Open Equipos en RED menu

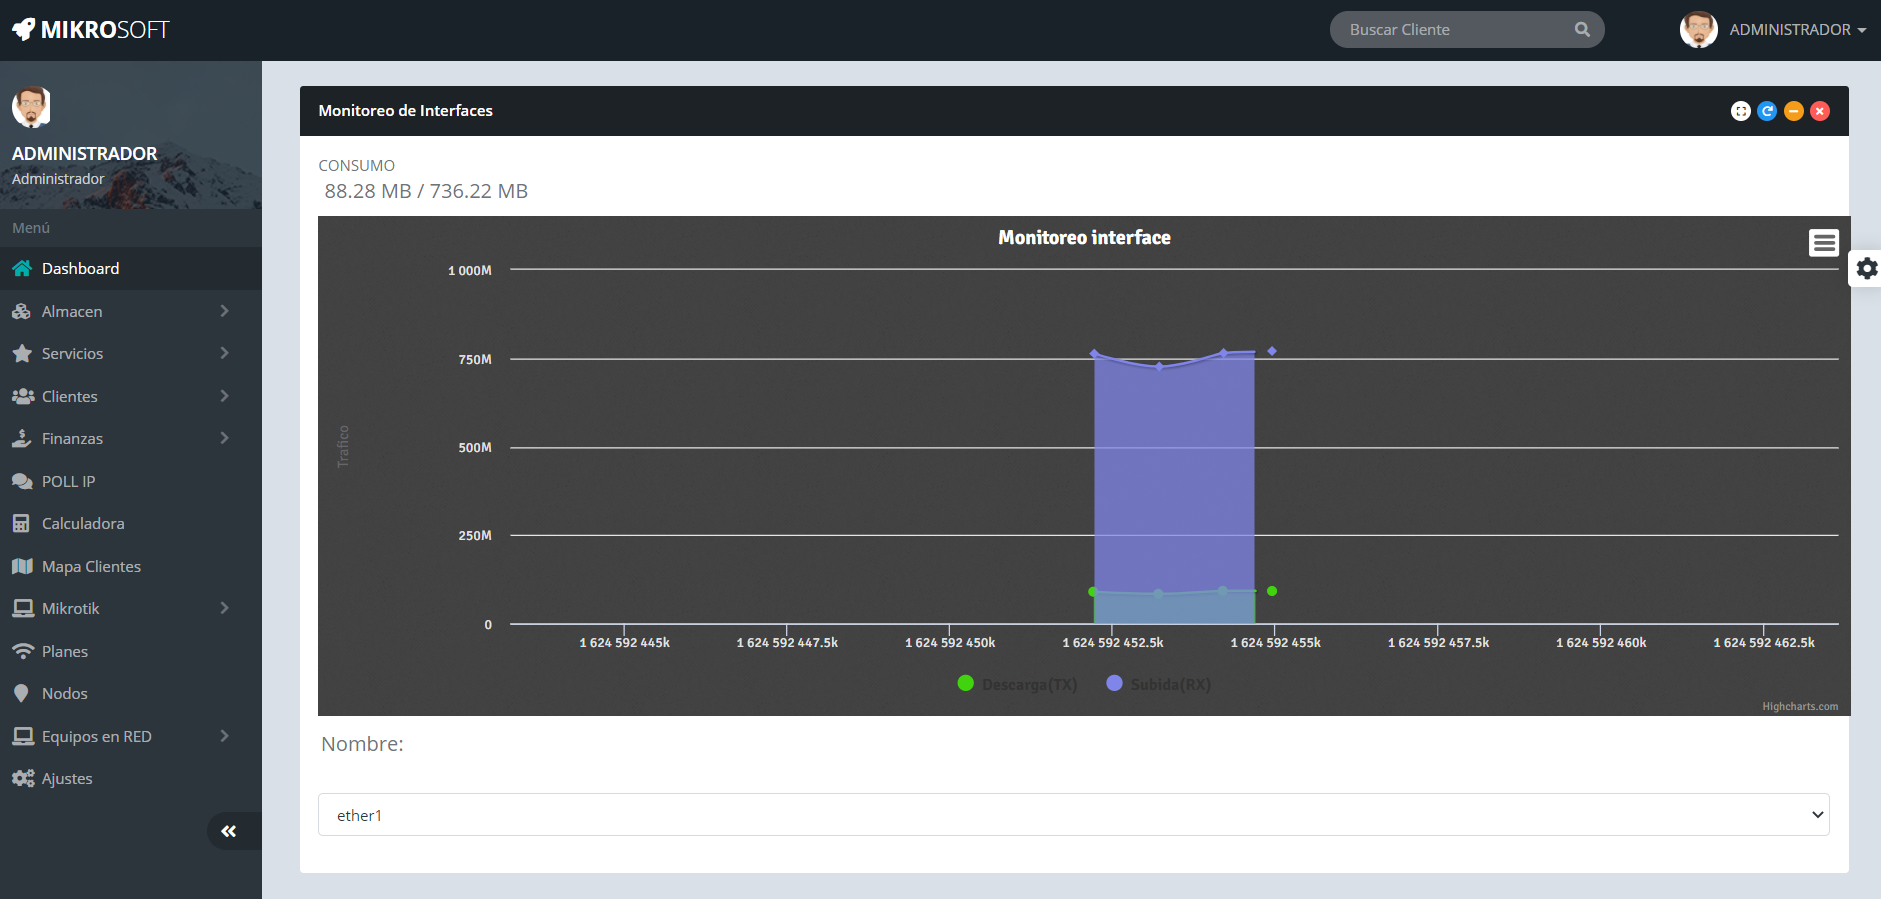(x=131, y=737)
